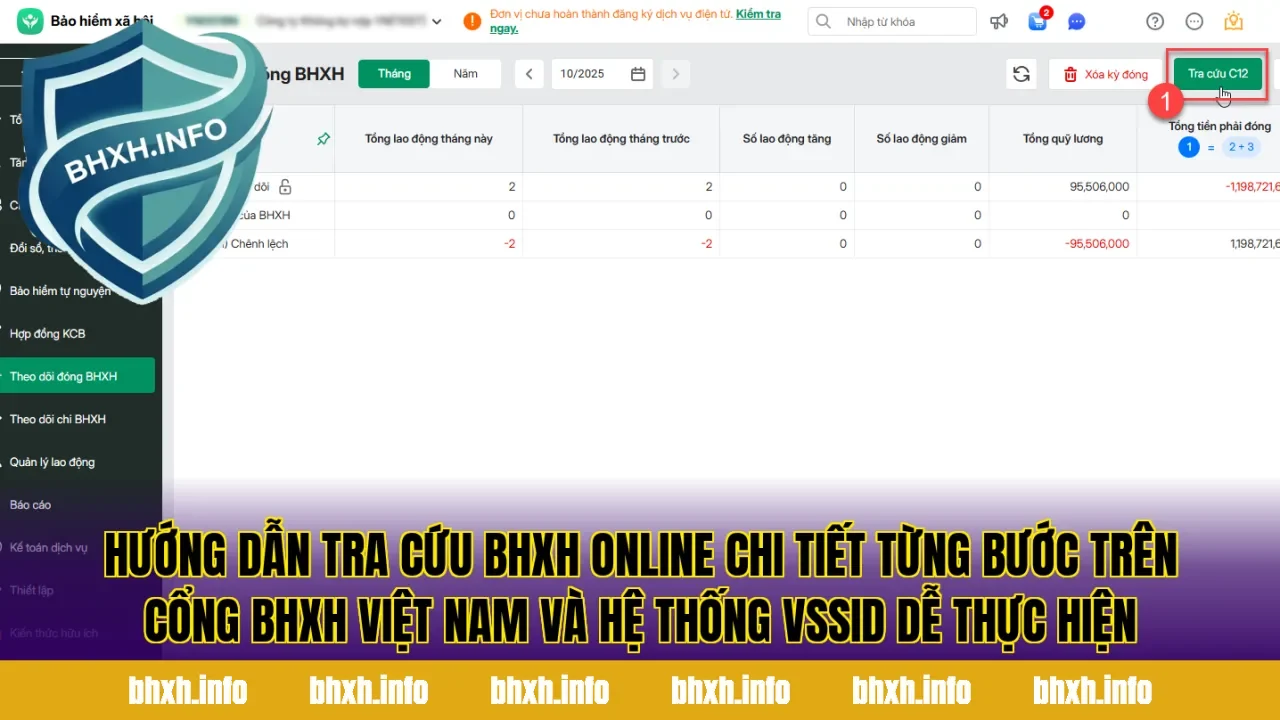Viewport: 1280px width, 720px height.
Task: Go to the previous month arrow
Action: pyautogui.click(x=529, y=74)
